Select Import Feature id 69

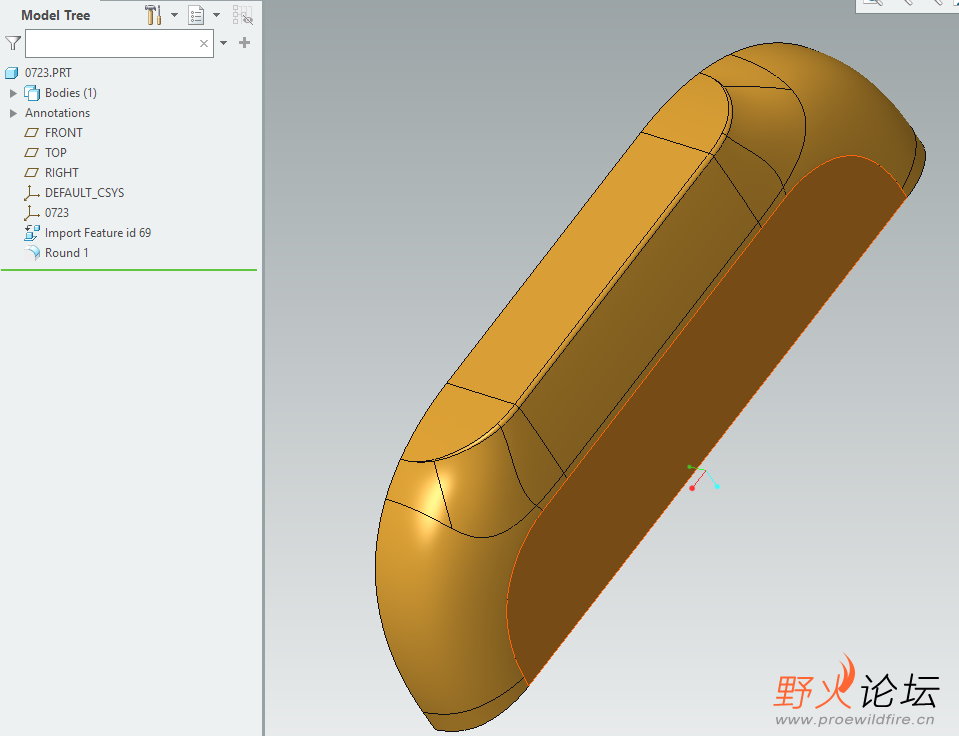98,232
